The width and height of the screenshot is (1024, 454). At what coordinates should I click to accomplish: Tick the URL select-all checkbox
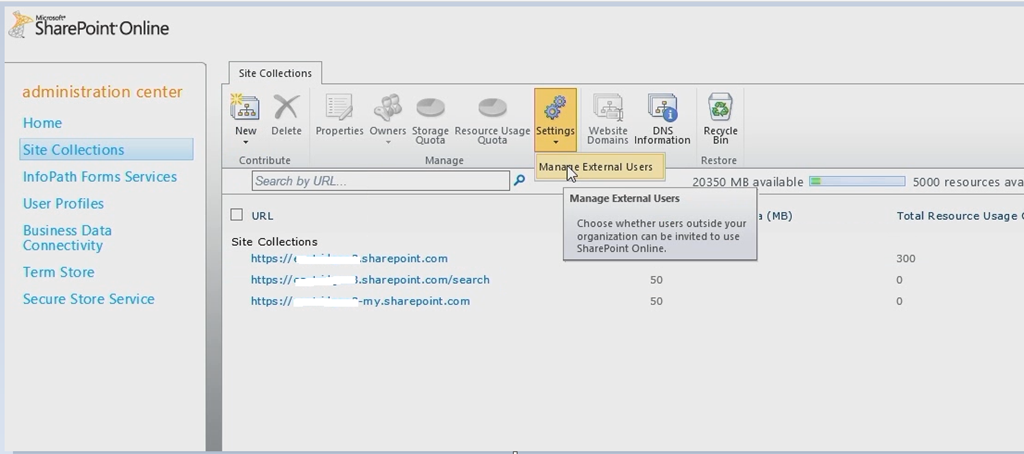pos(237,215)
